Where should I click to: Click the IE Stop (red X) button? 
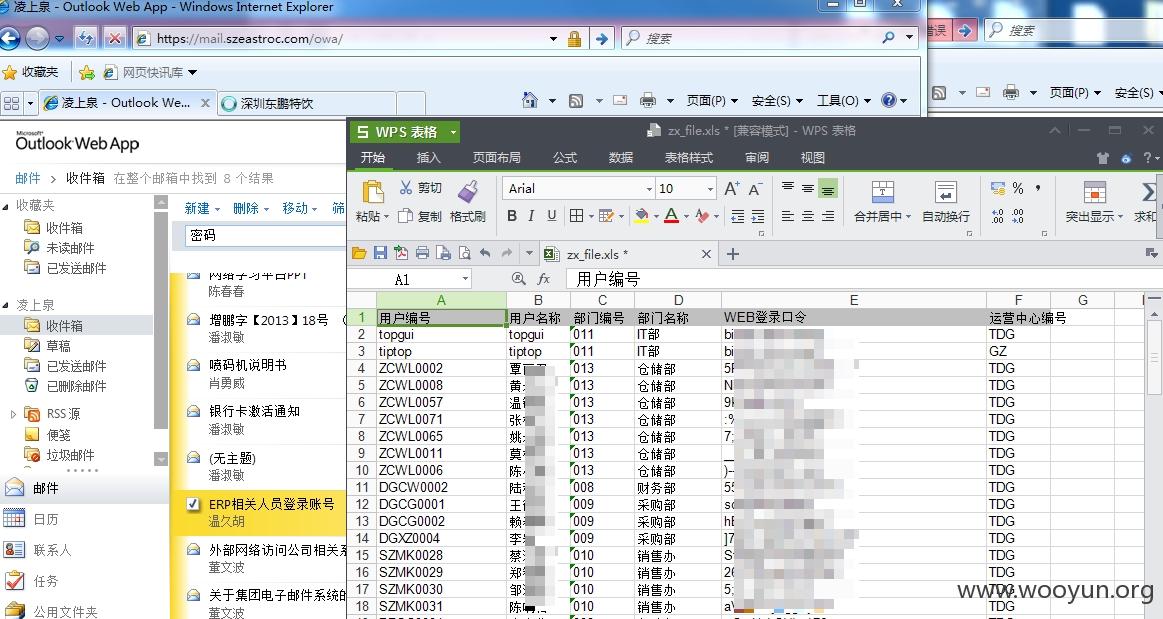[113, 37]
